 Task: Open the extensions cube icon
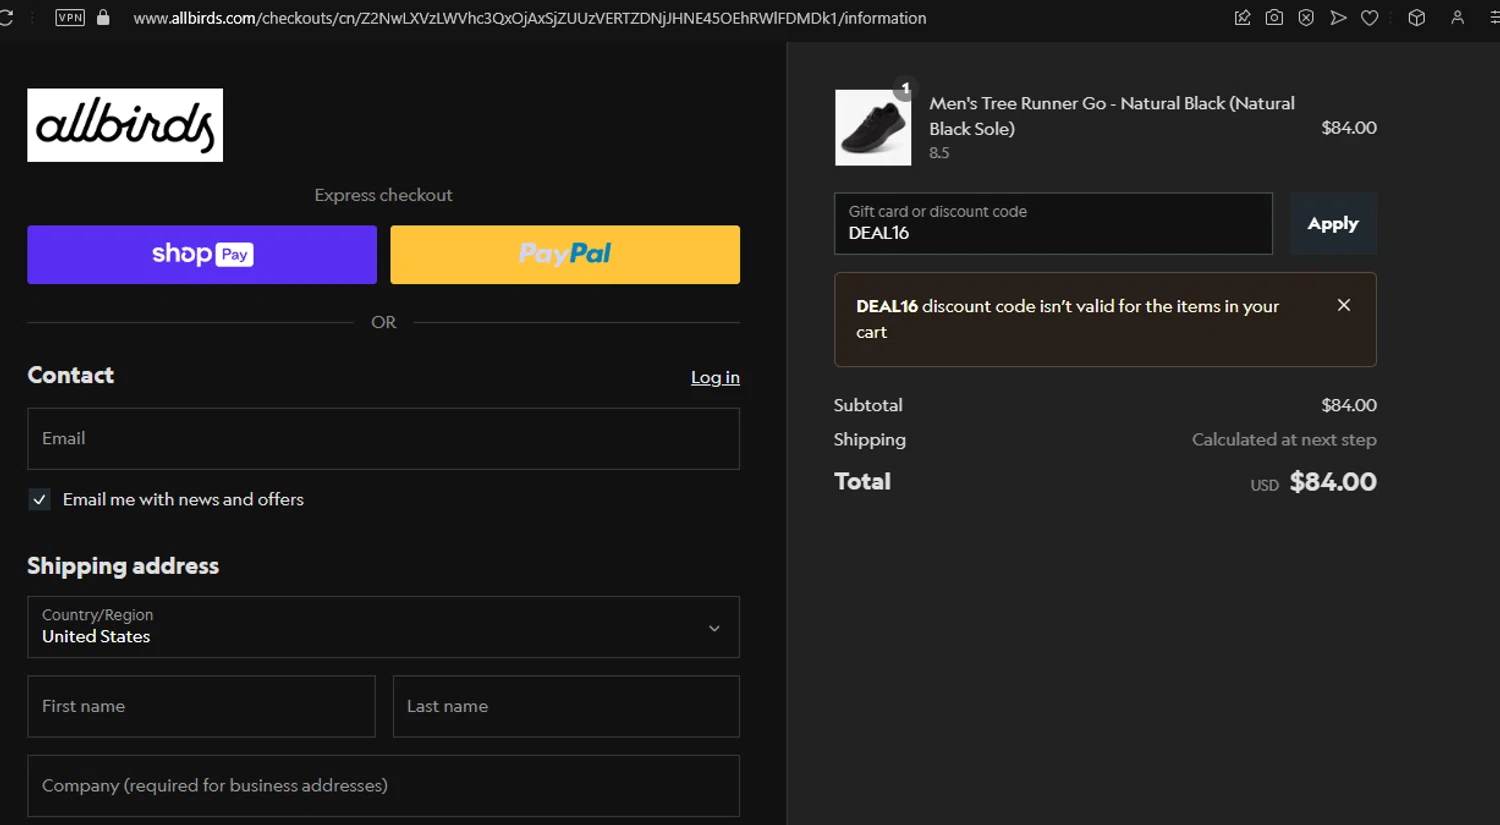tap(1416, 18)
